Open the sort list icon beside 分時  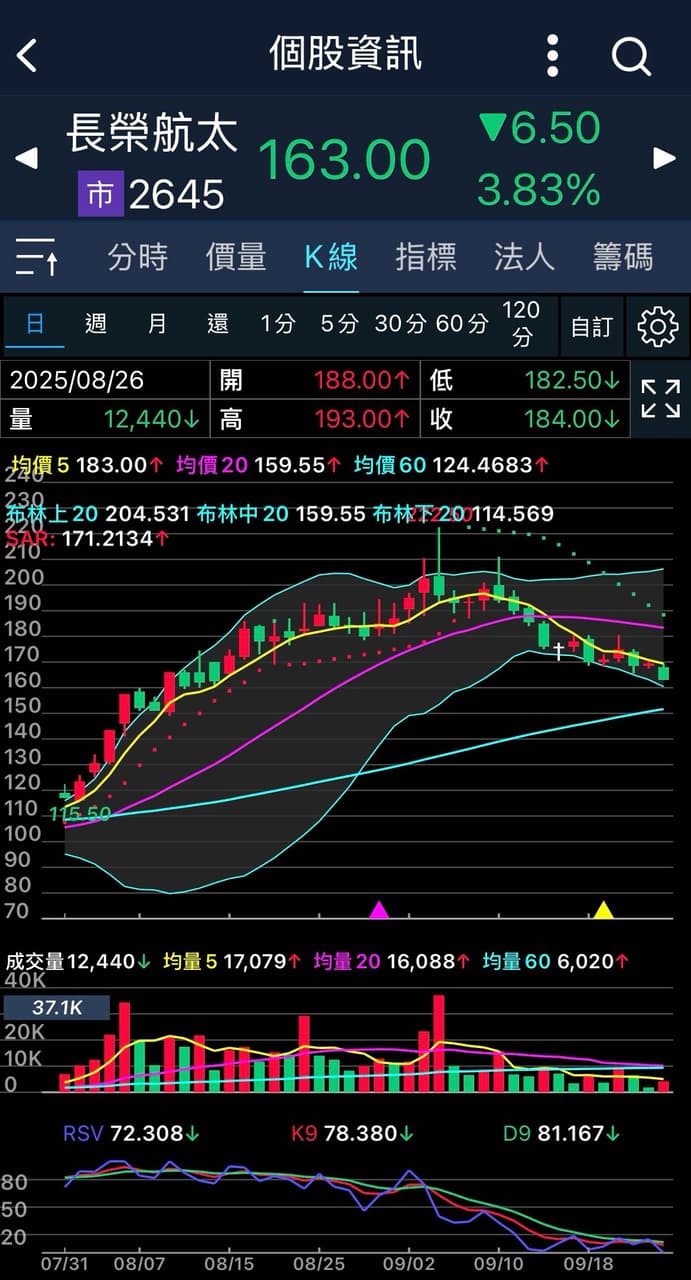(38, 258)
